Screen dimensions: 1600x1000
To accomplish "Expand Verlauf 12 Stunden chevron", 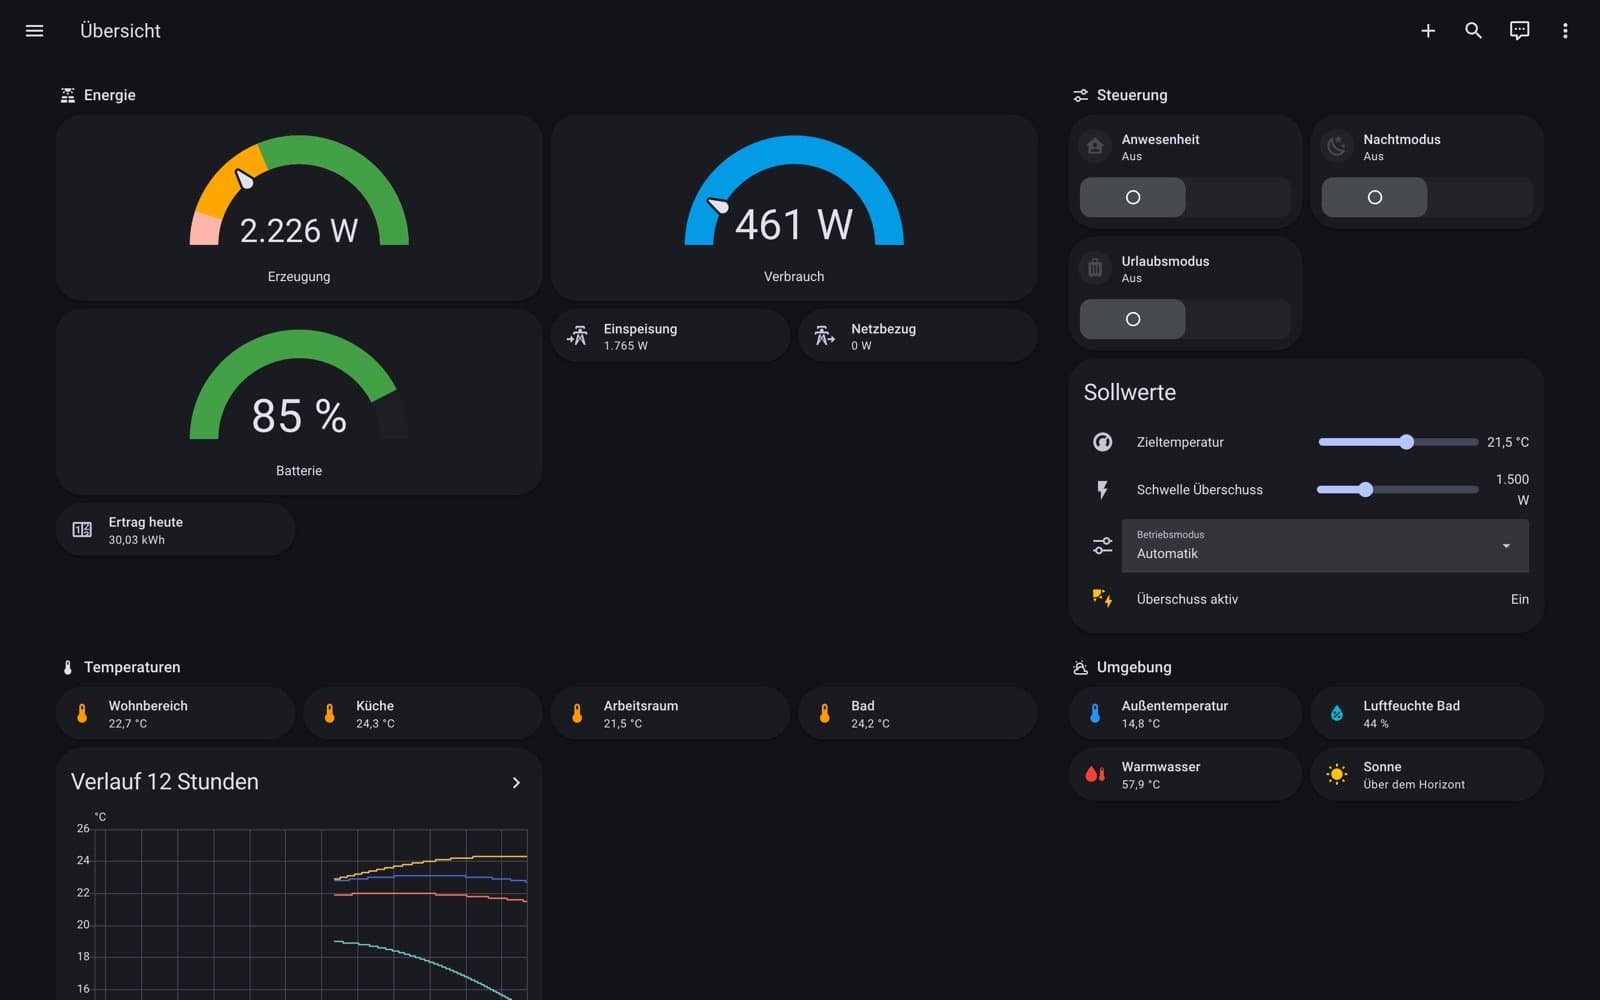I will point(516,782).
